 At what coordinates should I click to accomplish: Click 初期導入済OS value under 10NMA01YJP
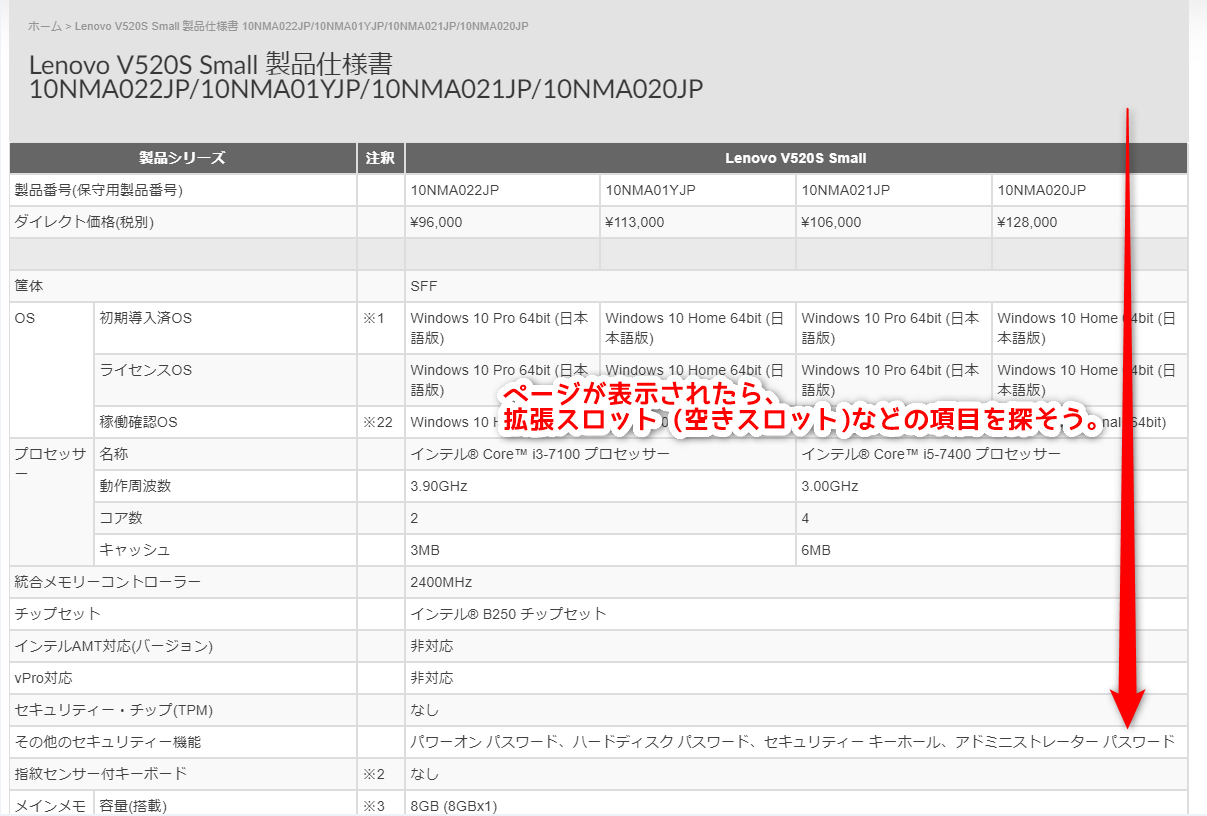point(698,328)
